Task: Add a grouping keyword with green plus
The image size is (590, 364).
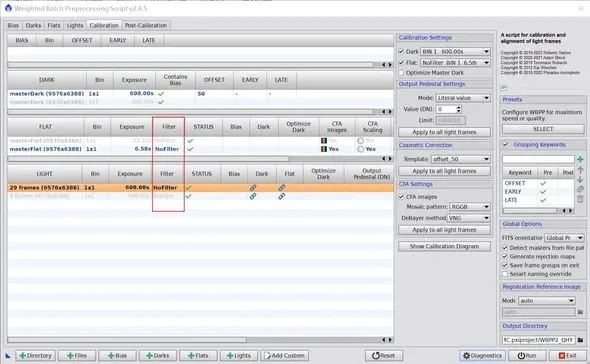Action: (x=580, y=160)
